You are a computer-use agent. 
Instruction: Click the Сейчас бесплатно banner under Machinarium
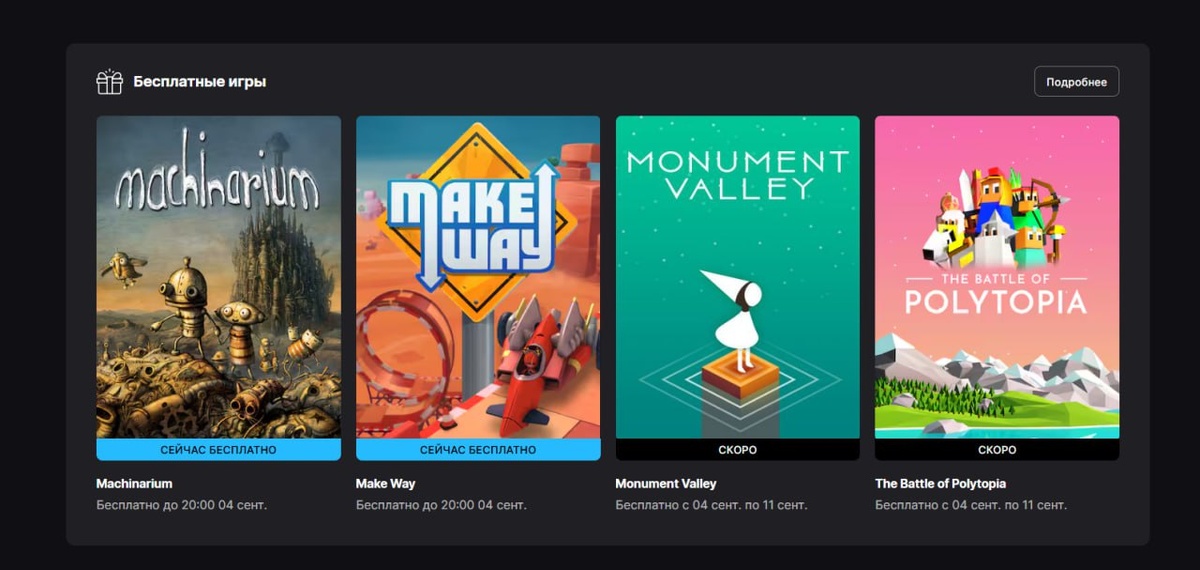click(219, 450)
